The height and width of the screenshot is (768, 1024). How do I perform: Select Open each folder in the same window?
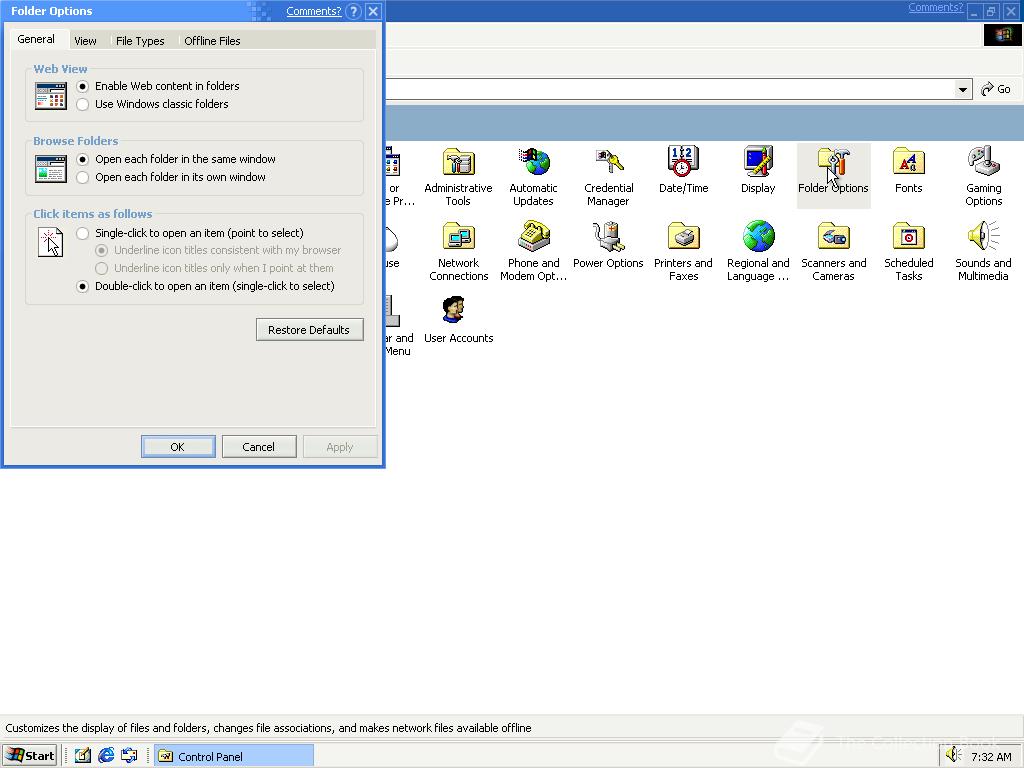tap(176, 159)
